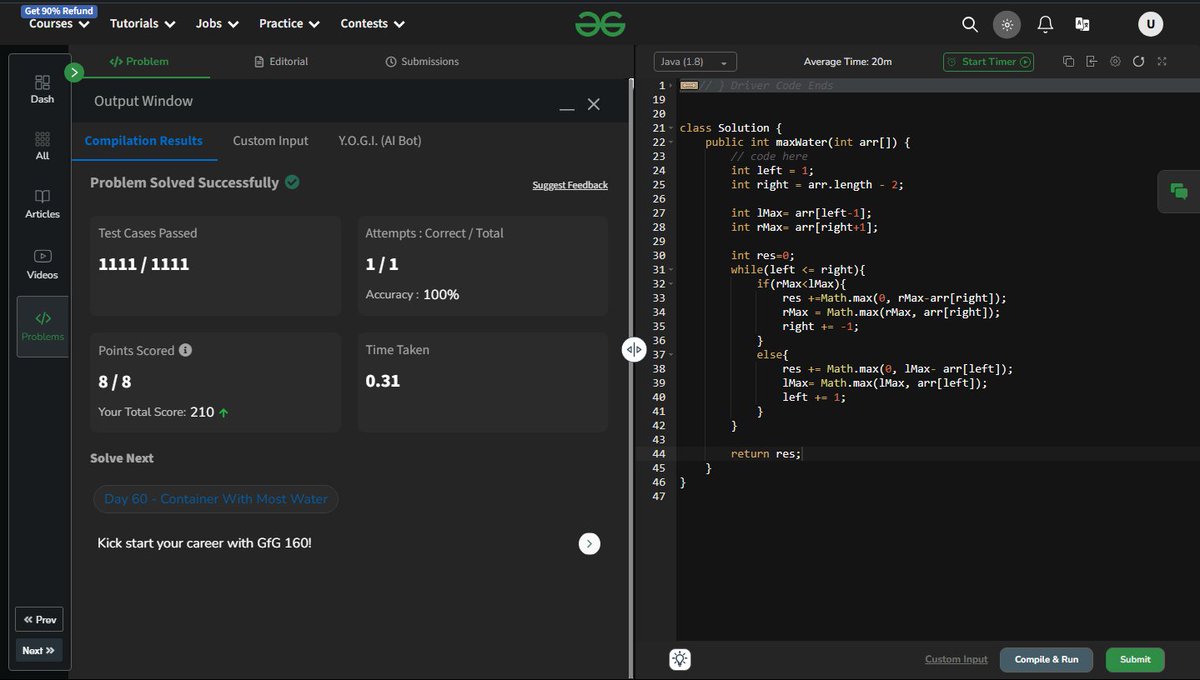Viewport: 1200px width, 680px height.
Task: Click the Compile & Run button
Action: click(x=1047, y=659)
